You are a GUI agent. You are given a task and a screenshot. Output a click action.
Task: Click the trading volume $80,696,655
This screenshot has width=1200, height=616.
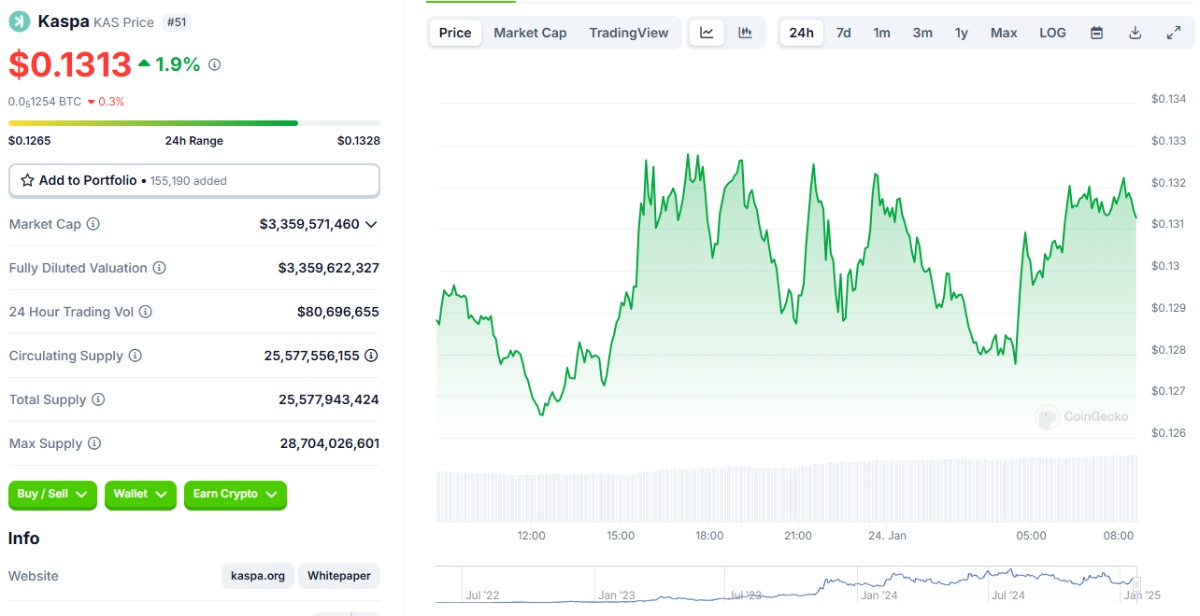tap(338, 312)
